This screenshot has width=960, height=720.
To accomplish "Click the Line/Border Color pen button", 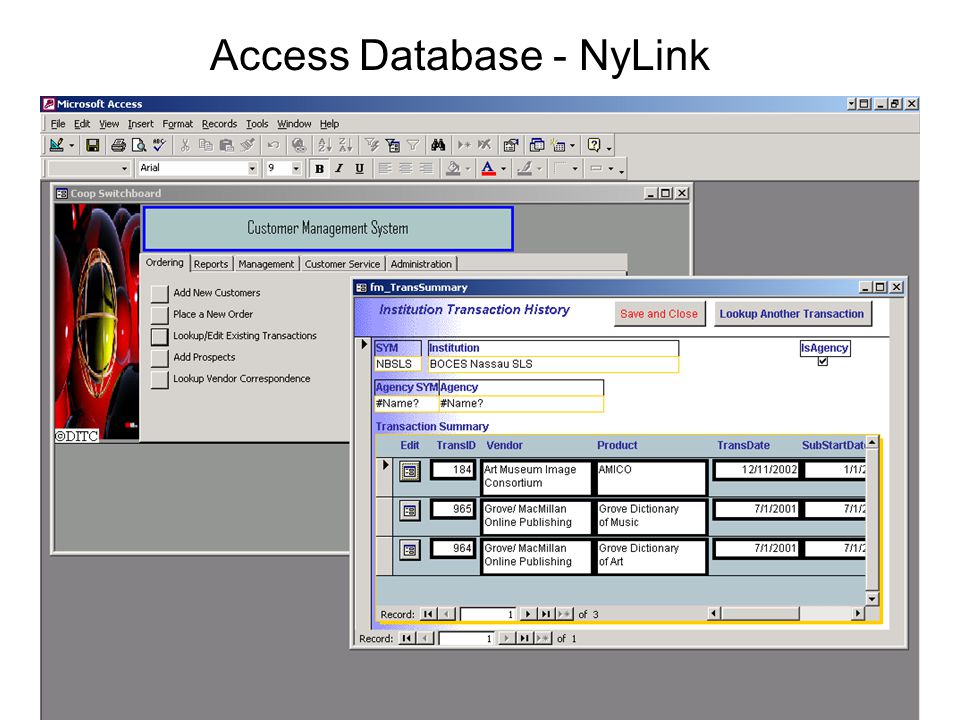I will [x=524, y=168].
